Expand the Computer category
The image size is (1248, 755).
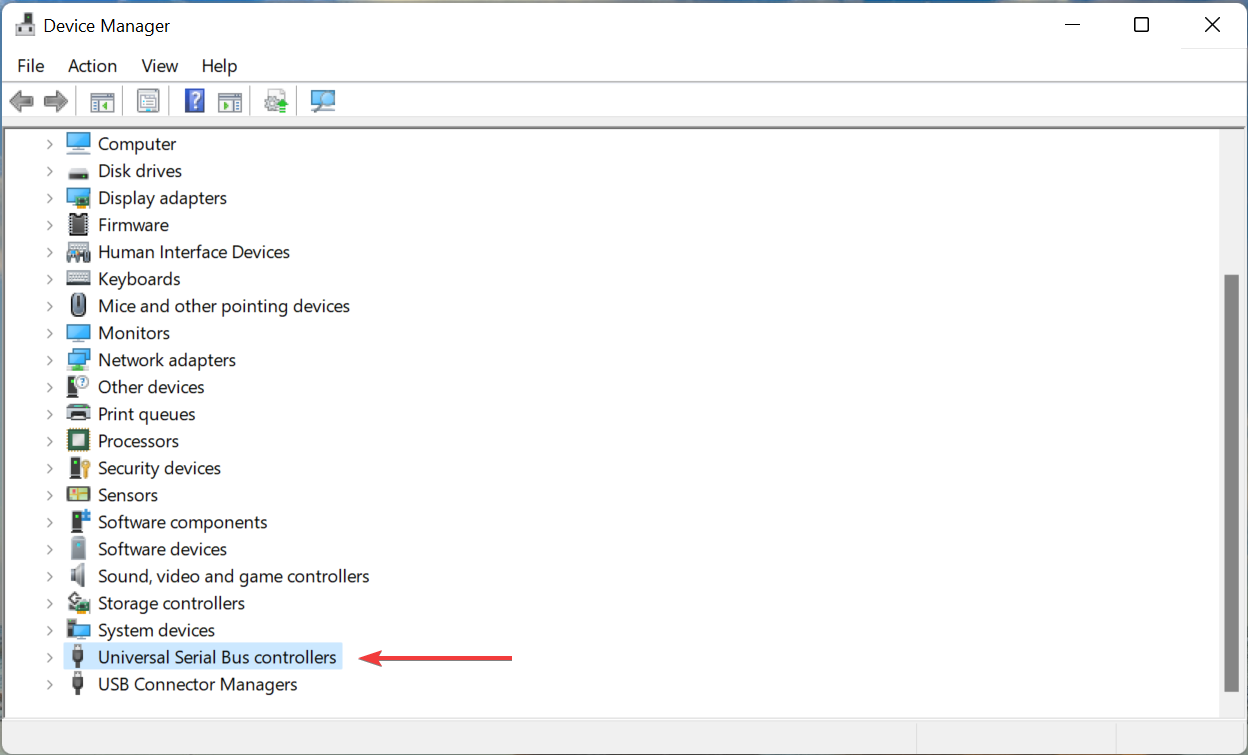pyautogui.click(x=49, y=144)
